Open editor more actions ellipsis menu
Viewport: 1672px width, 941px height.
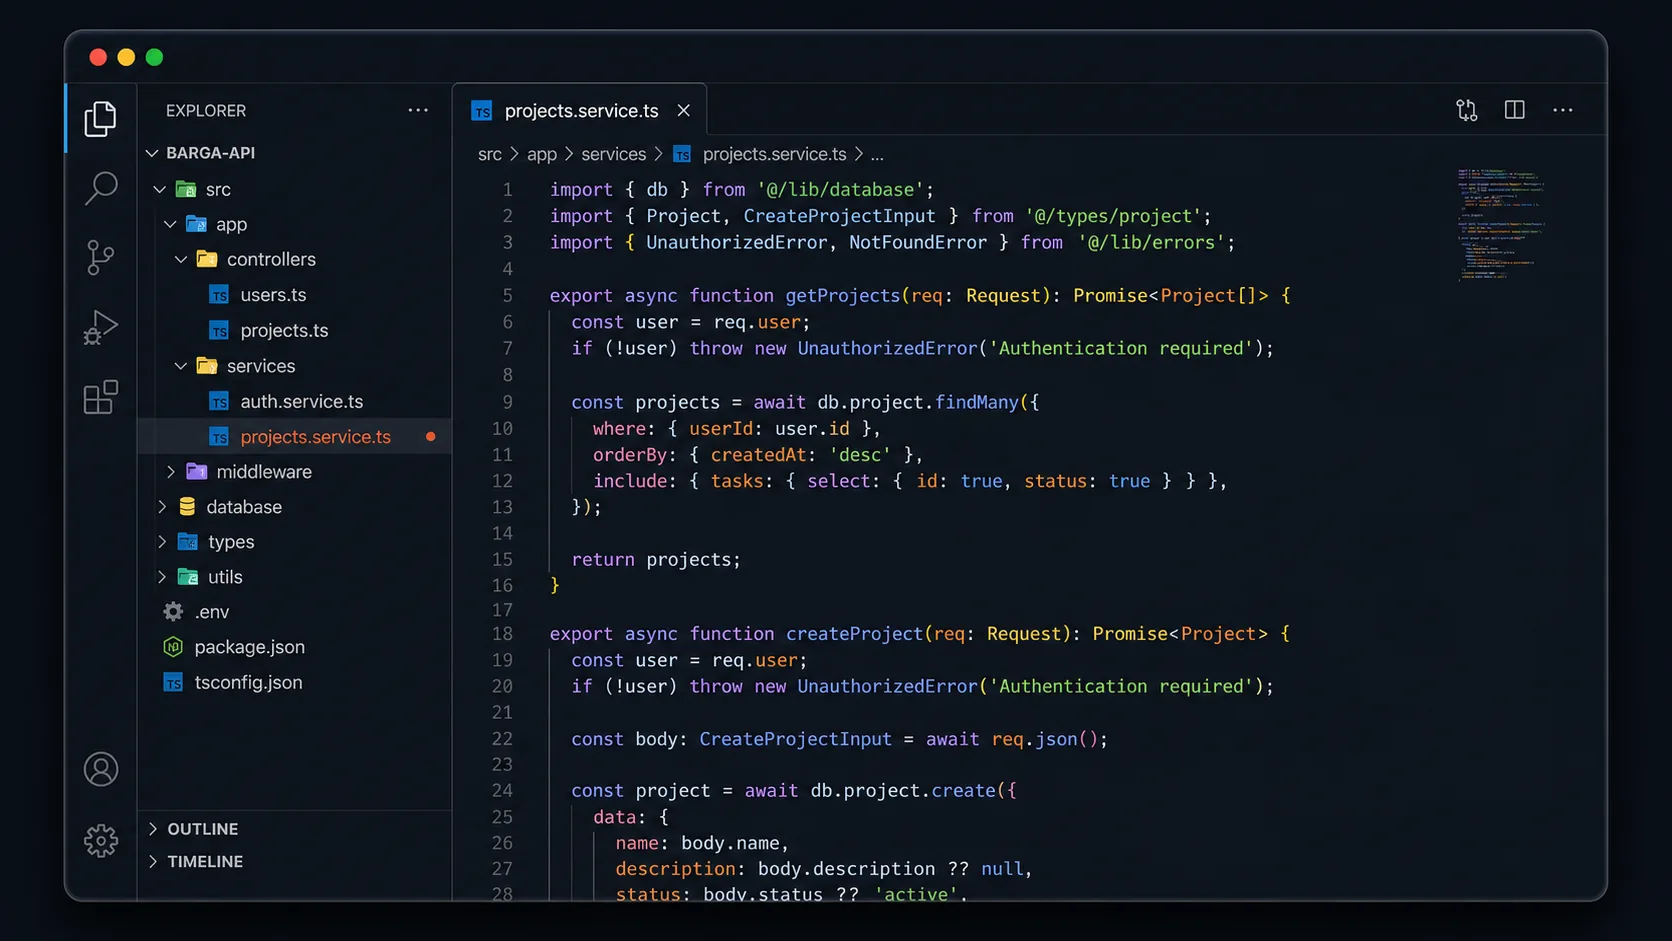pos(1562,110)
